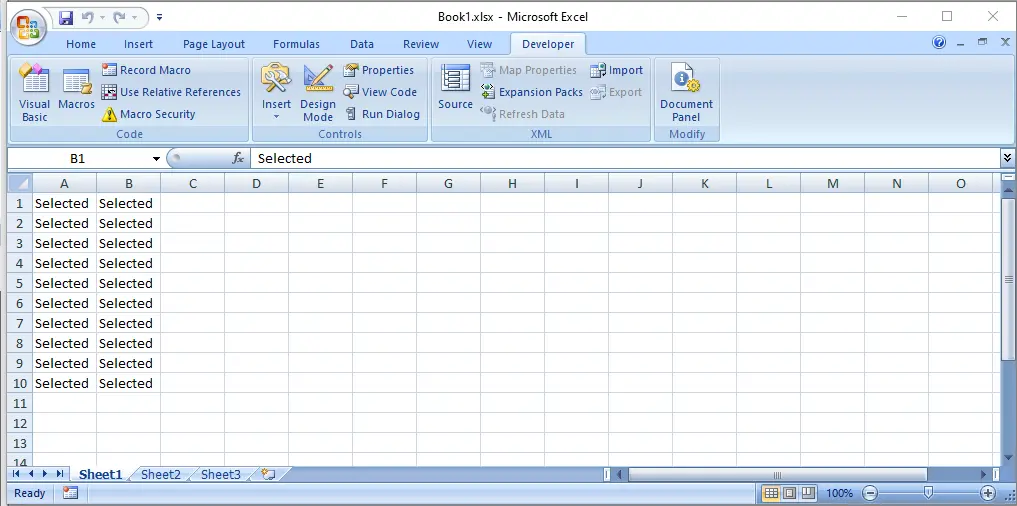Click Run Dialog
Screen dimensions: 1017x506
(382, 114)
